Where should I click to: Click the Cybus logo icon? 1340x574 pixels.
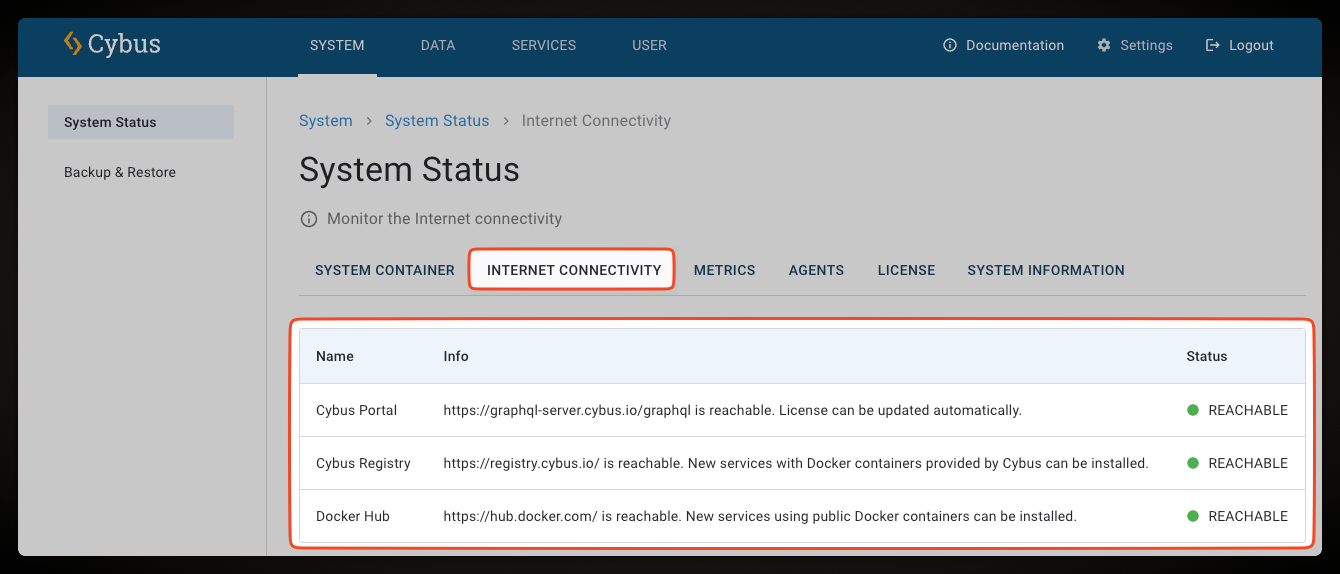point(73,44)
